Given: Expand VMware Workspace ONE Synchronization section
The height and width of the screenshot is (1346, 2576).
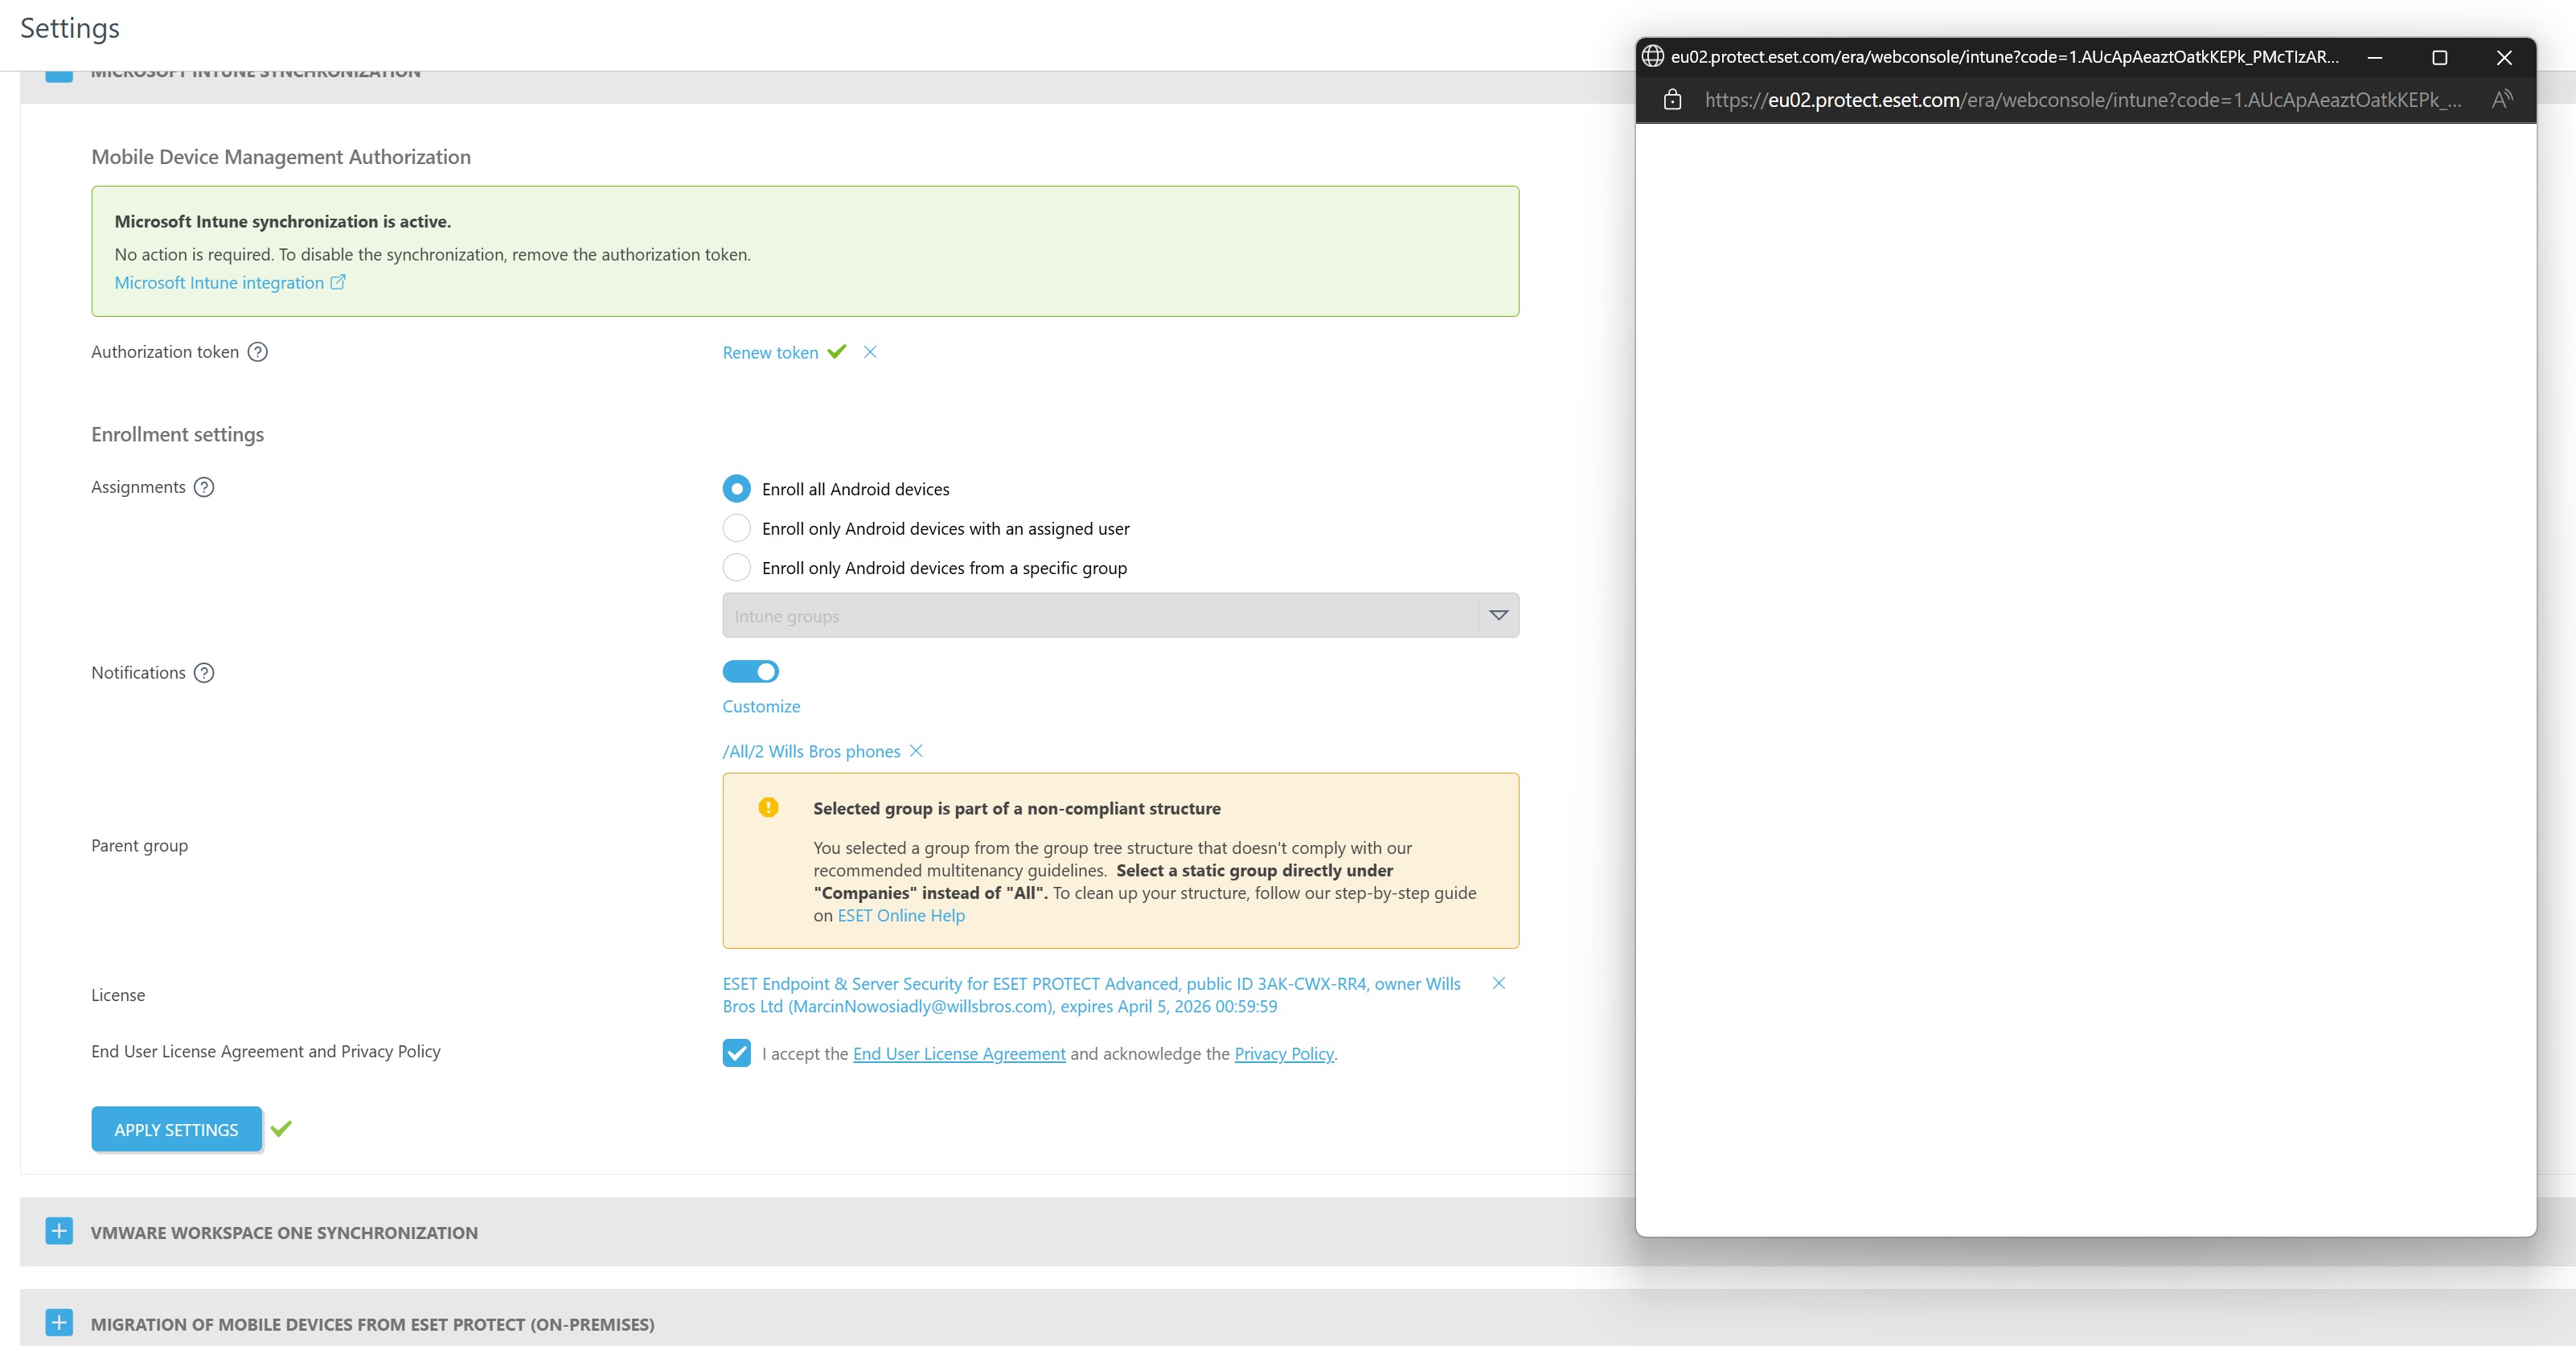Looking at the screenshot, I should 59,1232.
